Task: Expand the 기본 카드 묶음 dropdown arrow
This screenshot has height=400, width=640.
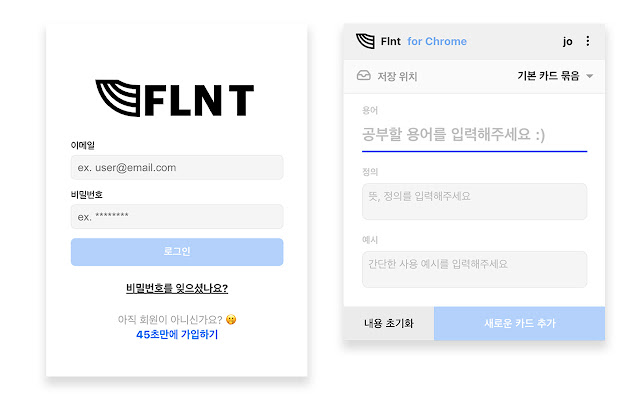Action: [x=590, y=76]
